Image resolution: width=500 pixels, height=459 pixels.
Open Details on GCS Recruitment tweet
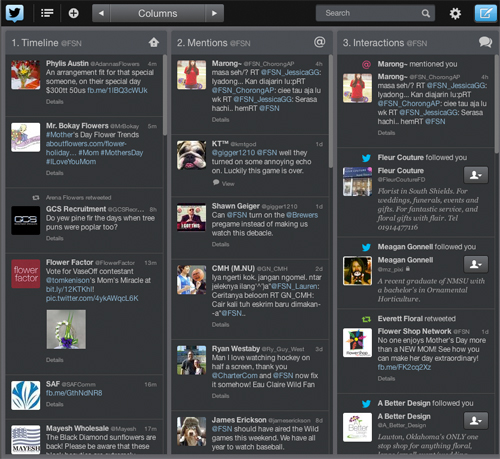coord(55,238)
